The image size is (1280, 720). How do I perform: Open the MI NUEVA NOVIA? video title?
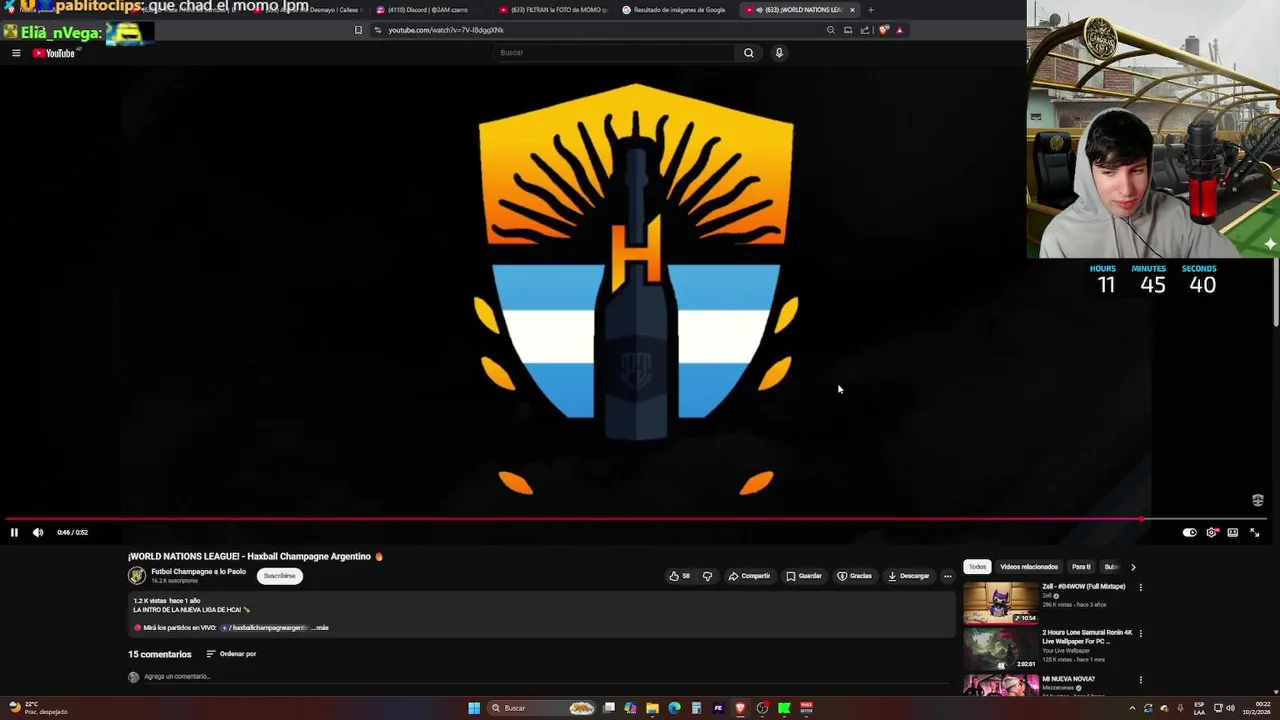click(1068, 679)
